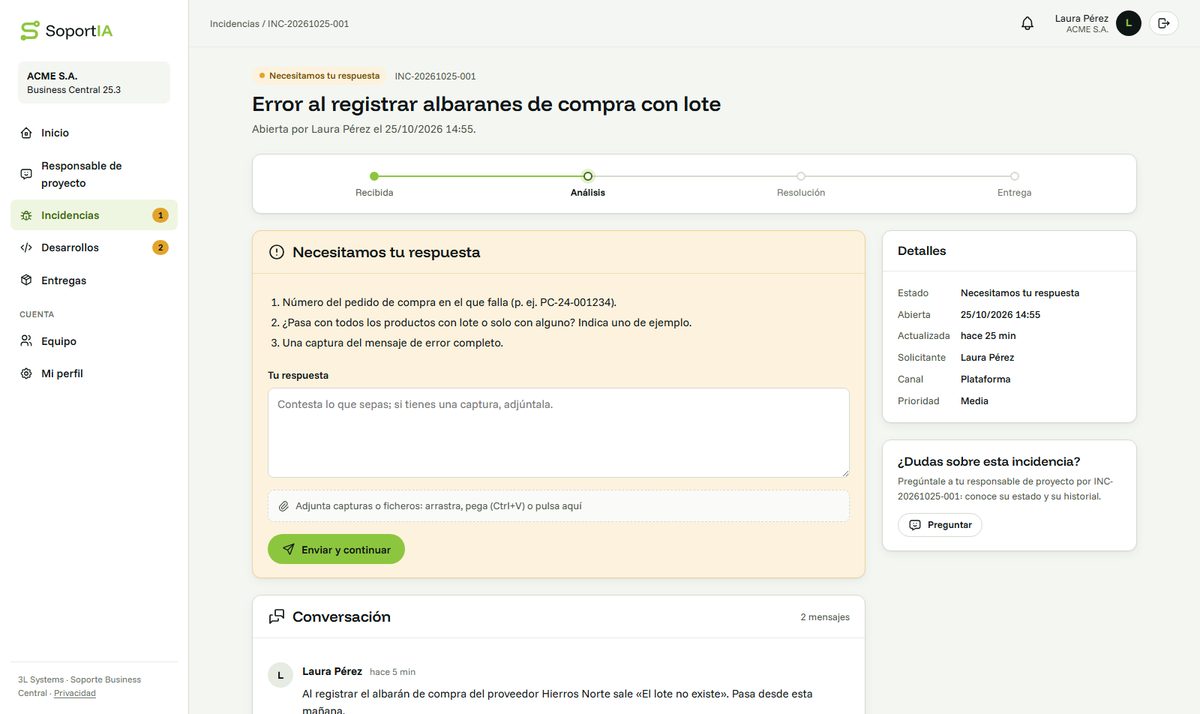The width and height of the screenshot is (1200, 714).
Task: Click the Solicitante value Laura Pérez
Action: pyautogui.click(x=987, y=358)
